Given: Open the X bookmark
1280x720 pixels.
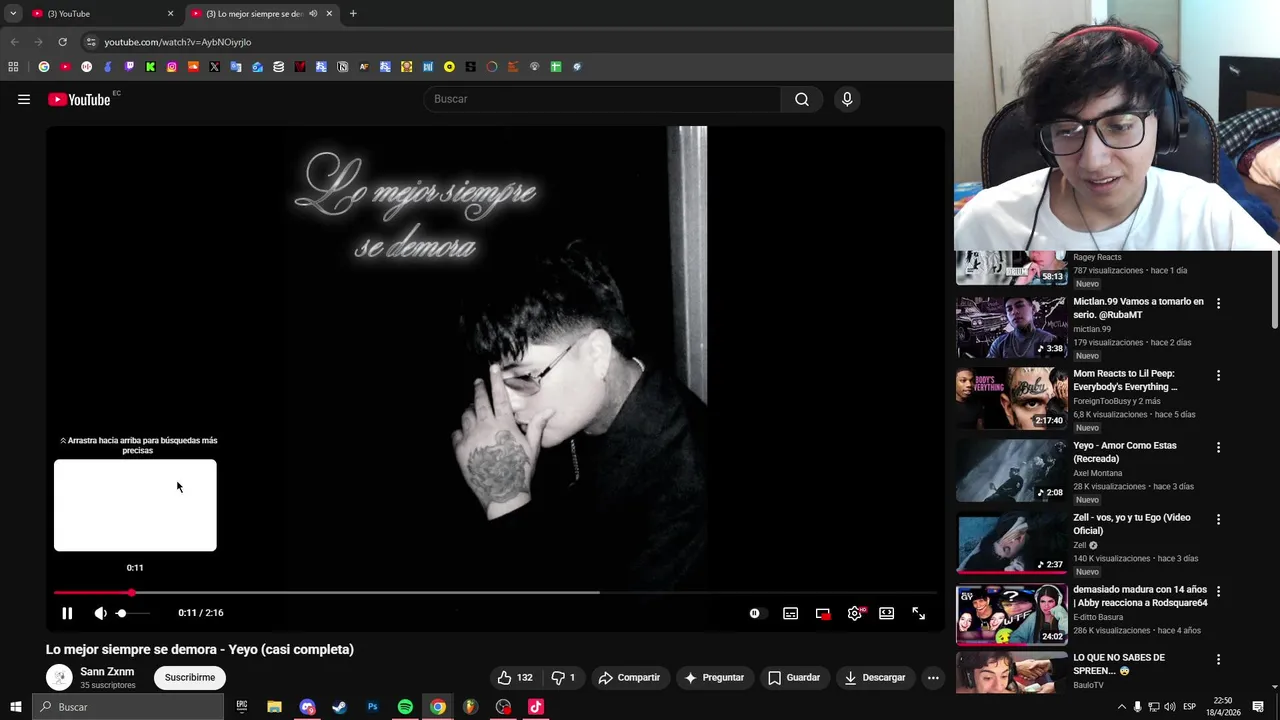Looking at the screenshot, I should coord(214,67).
